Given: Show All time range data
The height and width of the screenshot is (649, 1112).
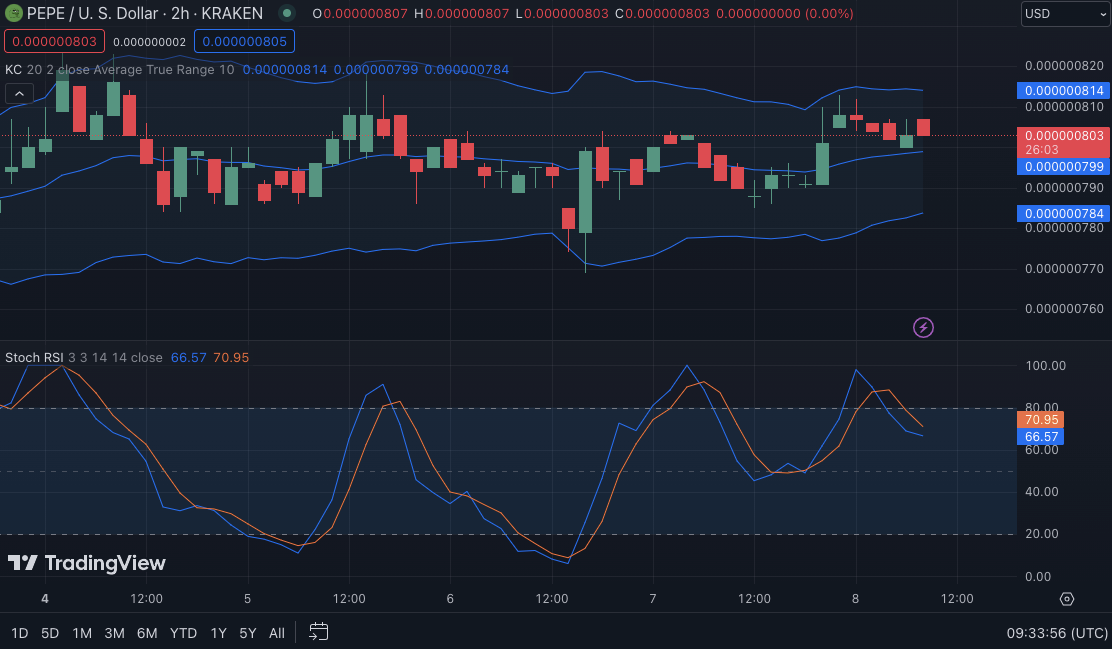Looking at the screenshot, I should pos(277,633).
